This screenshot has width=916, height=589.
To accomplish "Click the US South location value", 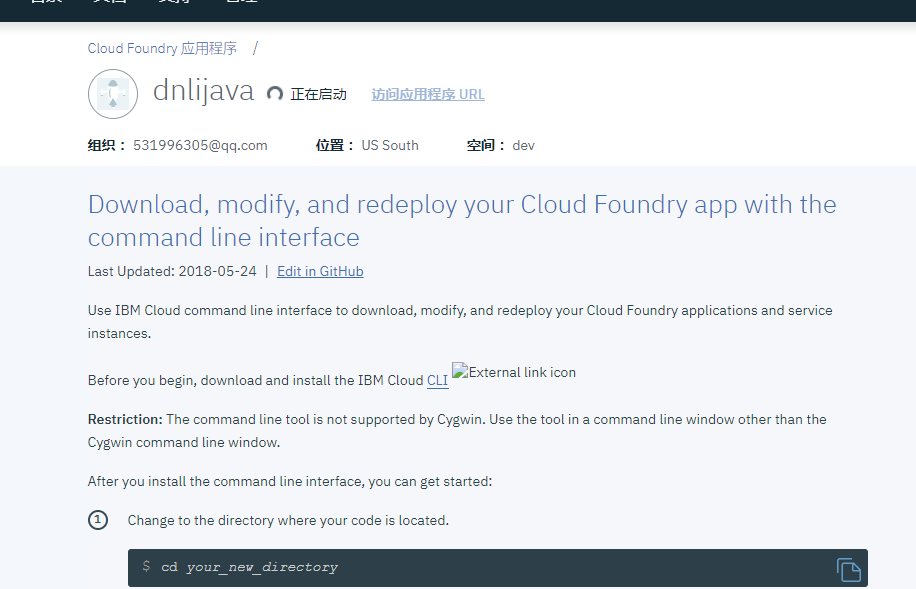I will pyautogui.click(x=390, y=145).
